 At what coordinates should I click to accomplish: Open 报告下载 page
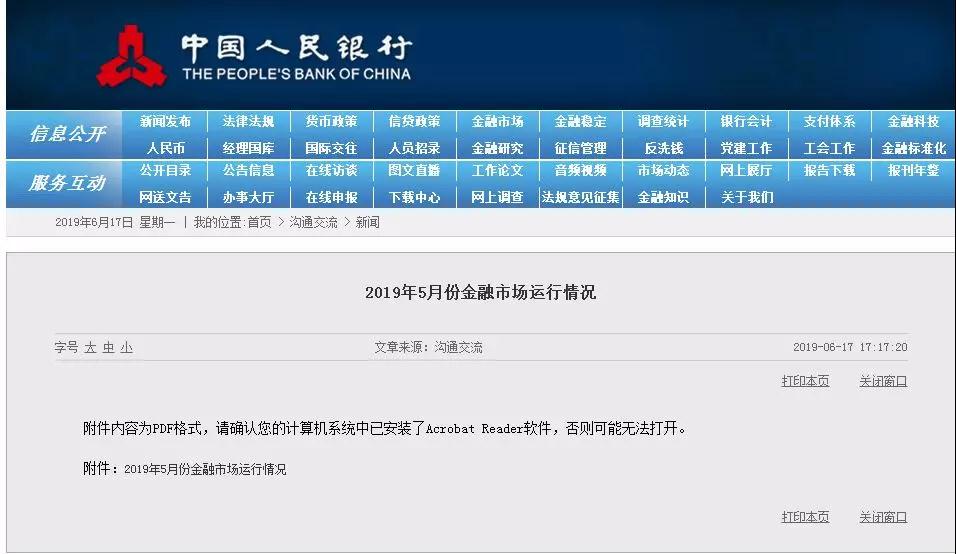829,170
